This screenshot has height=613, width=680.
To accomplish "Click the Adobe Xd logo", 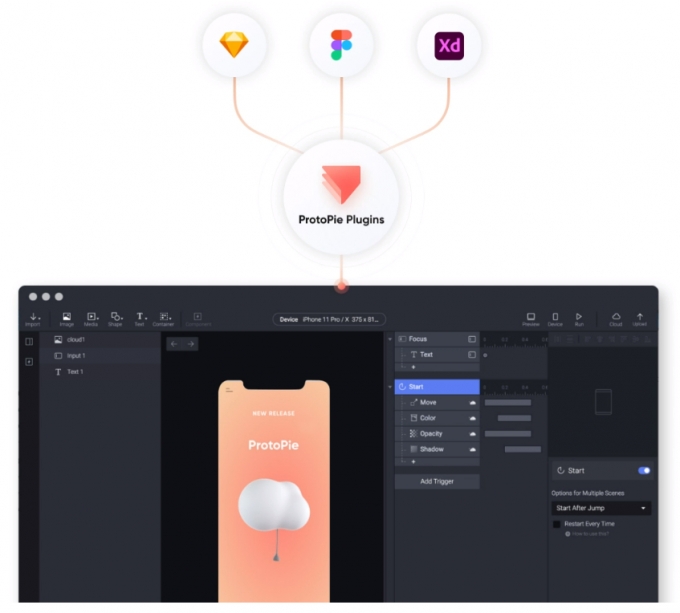I will pyautogui.click(x=449, y=46).
